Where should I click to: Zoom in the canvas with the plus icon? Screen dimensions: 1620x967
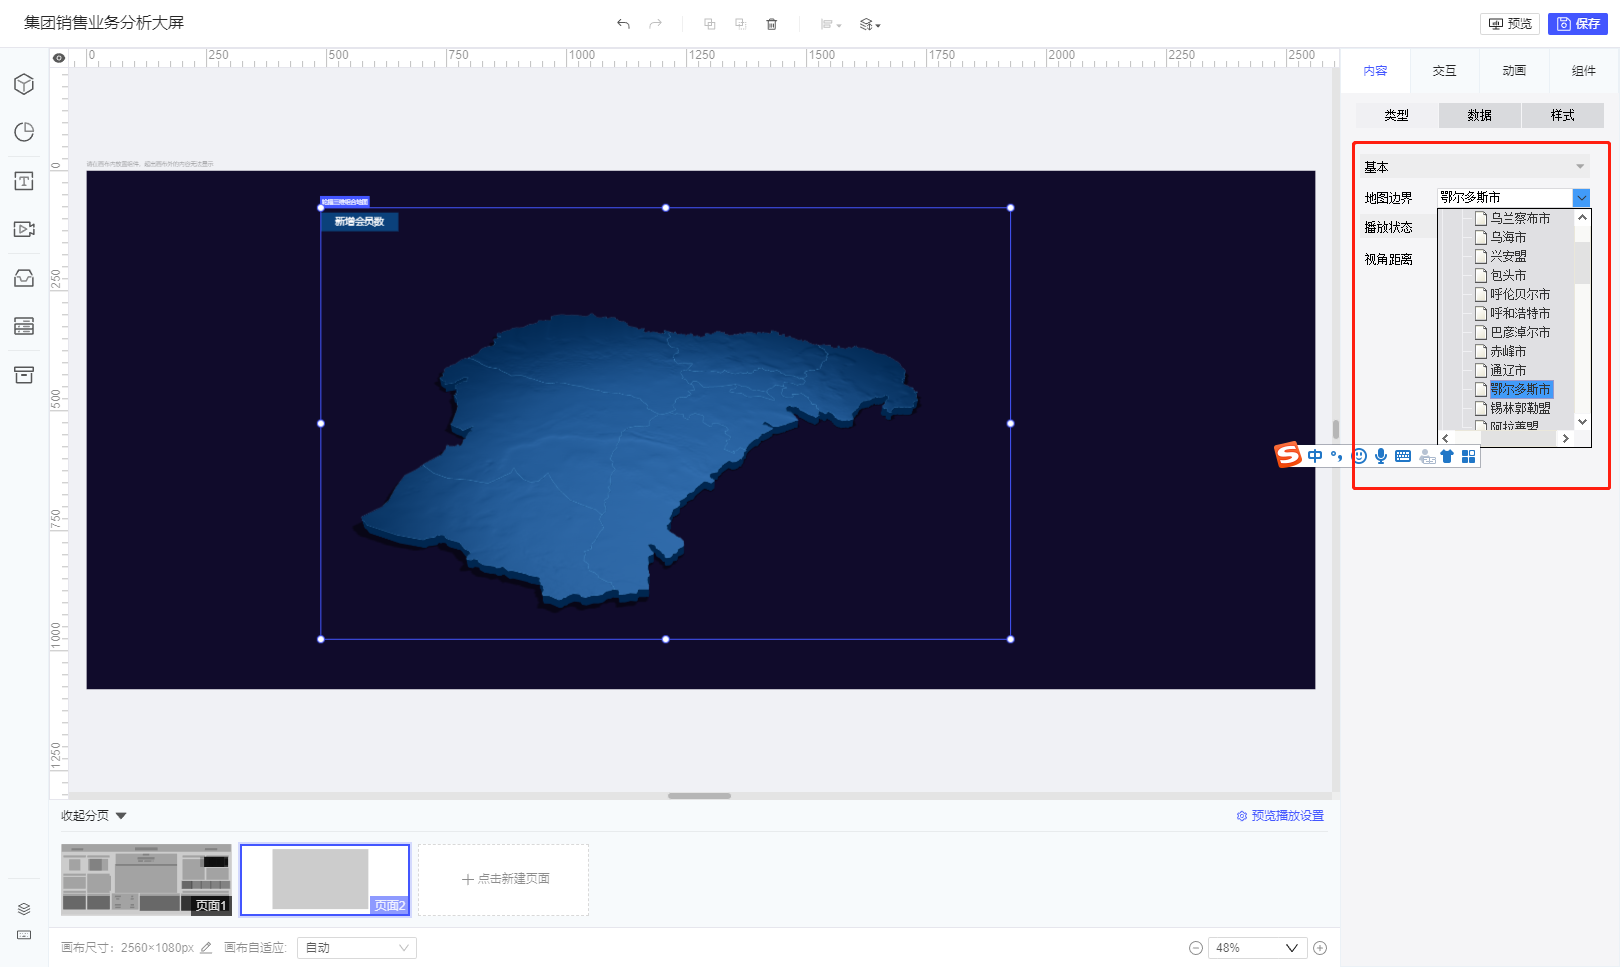(1320, 948)
